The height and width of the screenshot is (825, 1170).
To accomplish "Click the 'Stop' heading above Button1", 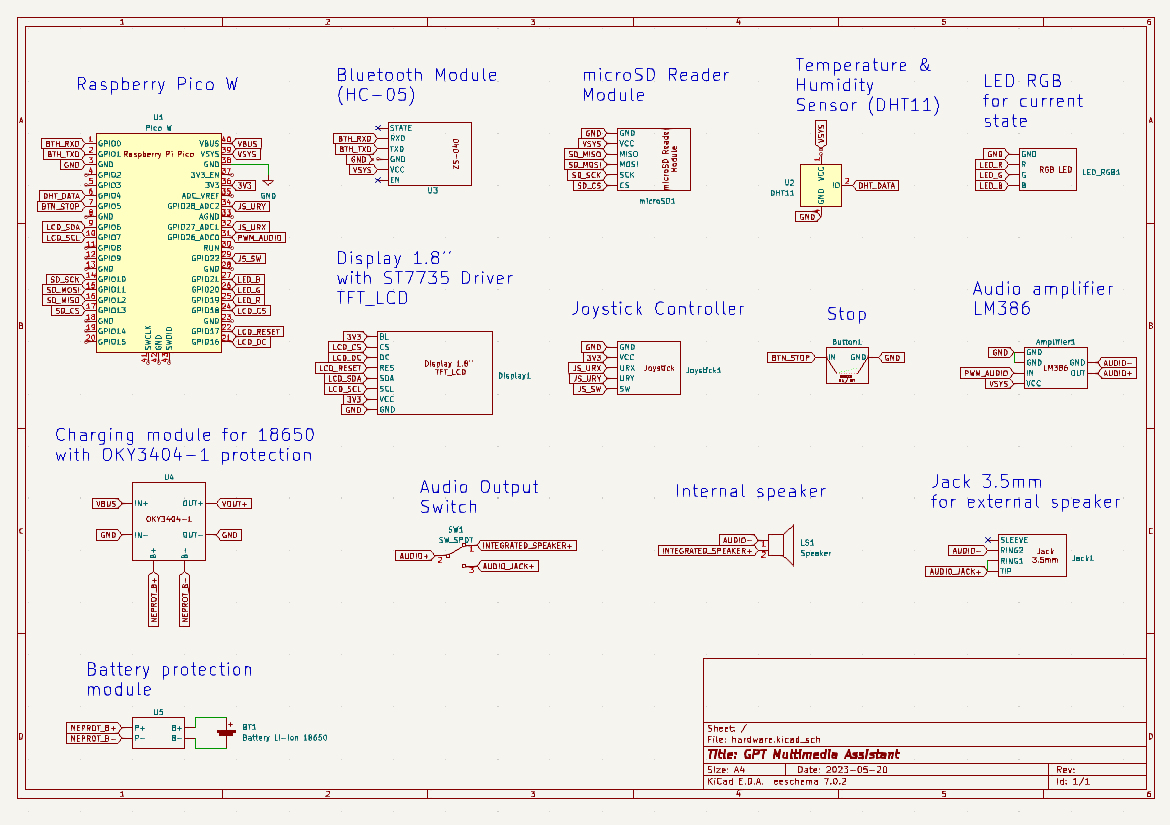I will [847, 314].
